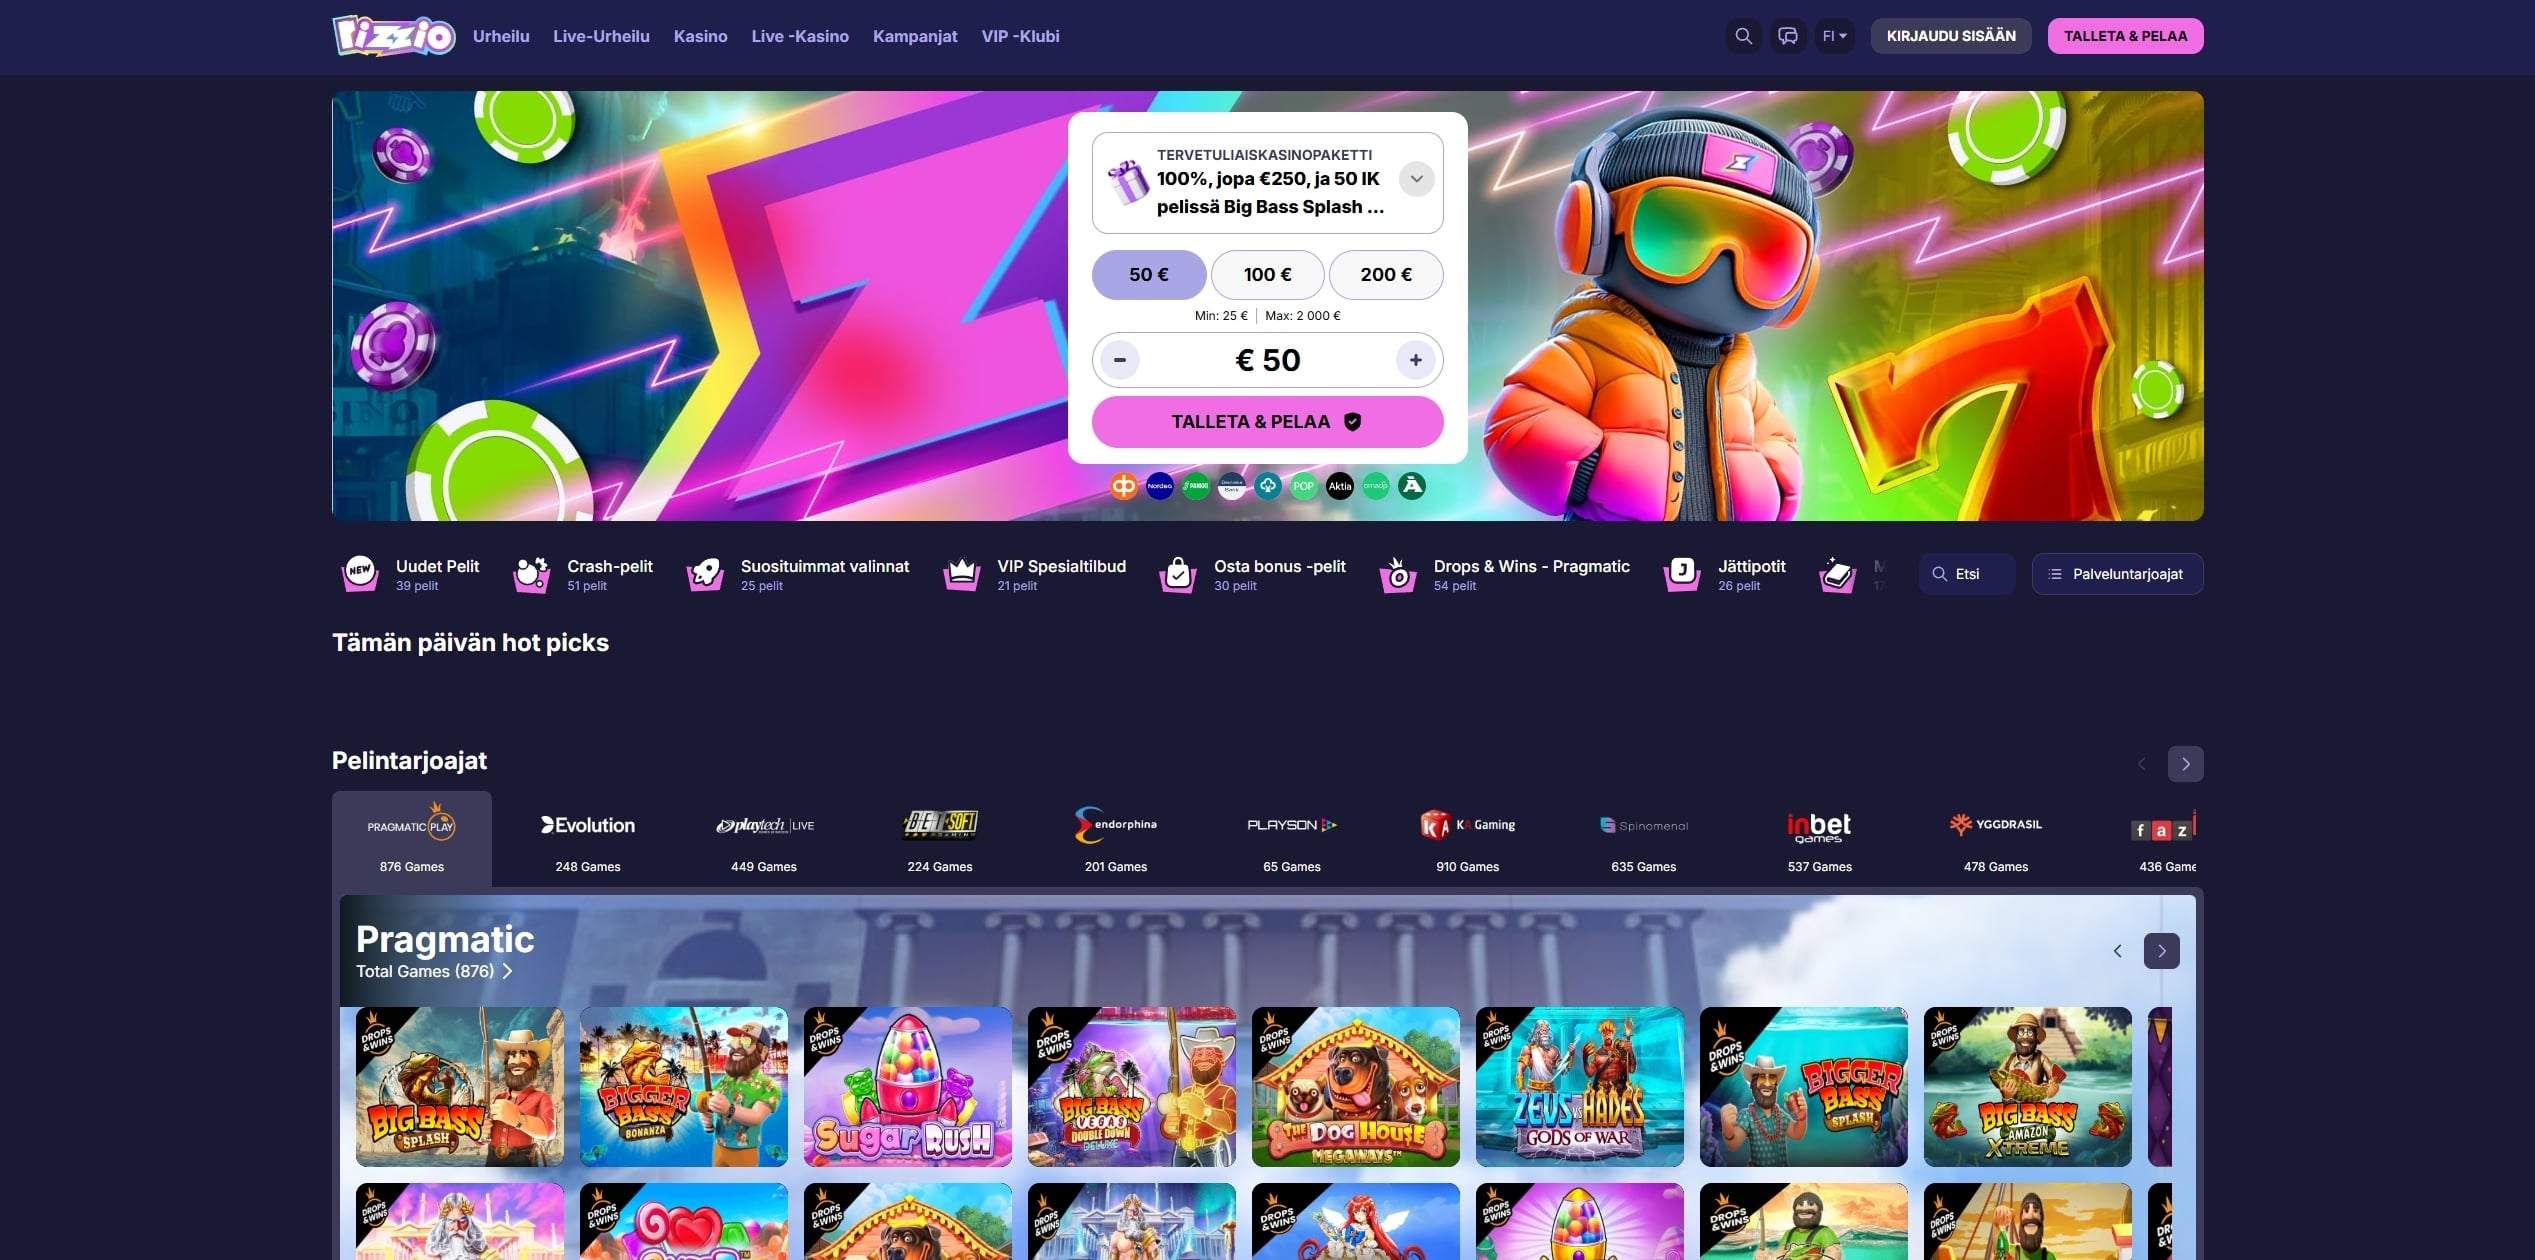Click the Kirjaudu sisään button
Screen dimensions: 2535x1260
point(1950,36)
